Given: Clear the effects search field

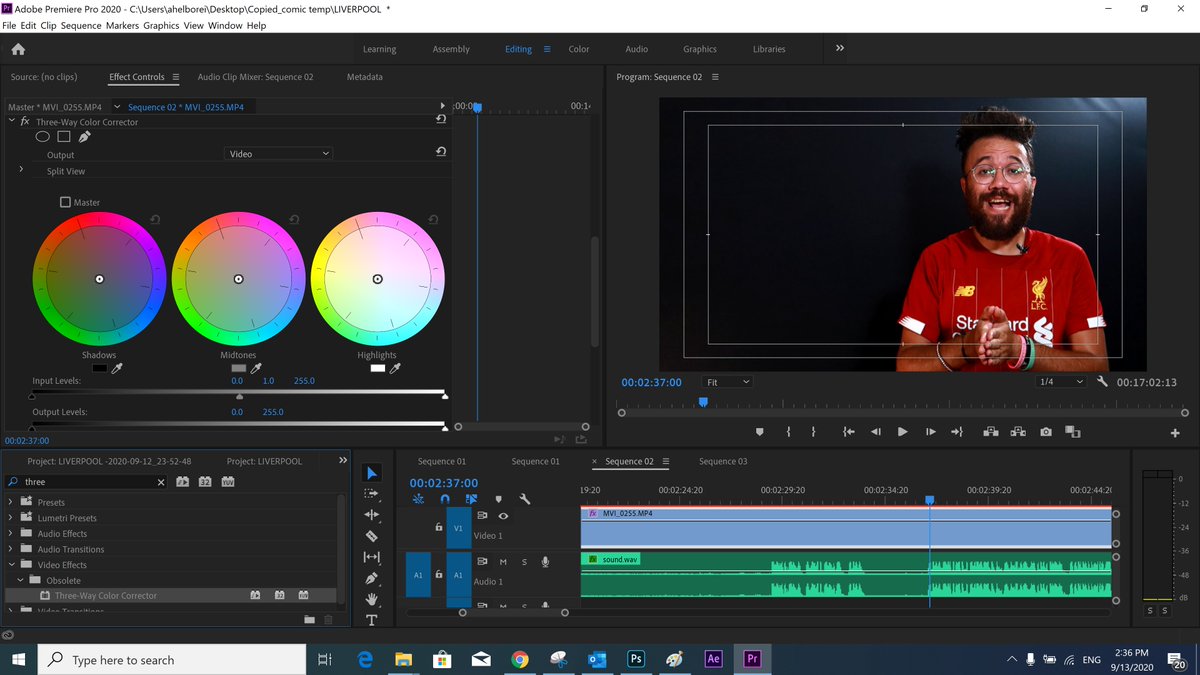Looking at the screenshot, I should [x=161, y=482].
